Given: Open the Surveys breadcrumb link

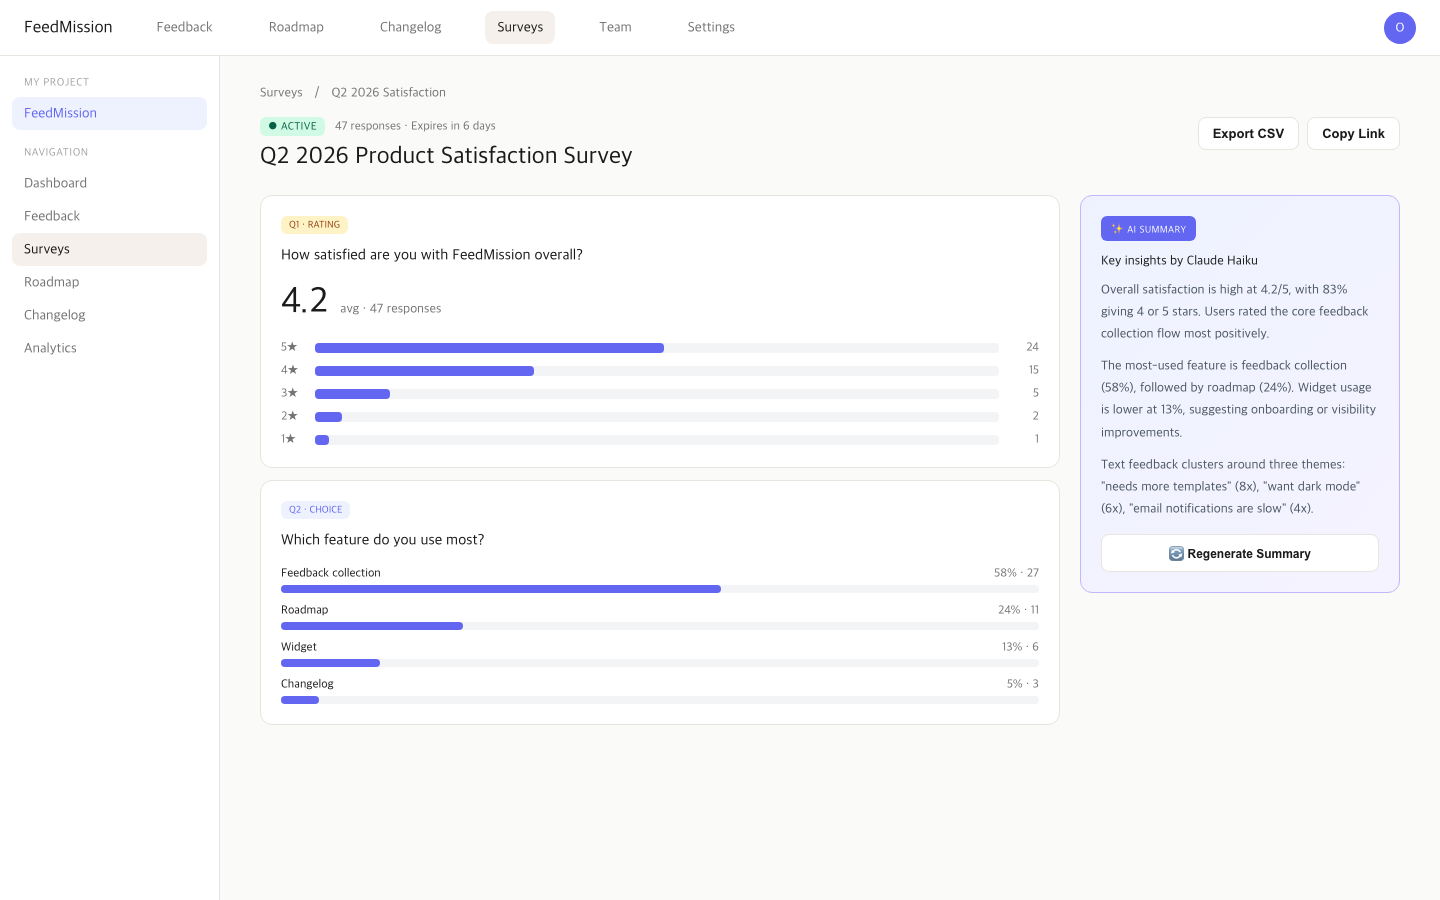Looking at the screenshot, I should coord(281,92).
